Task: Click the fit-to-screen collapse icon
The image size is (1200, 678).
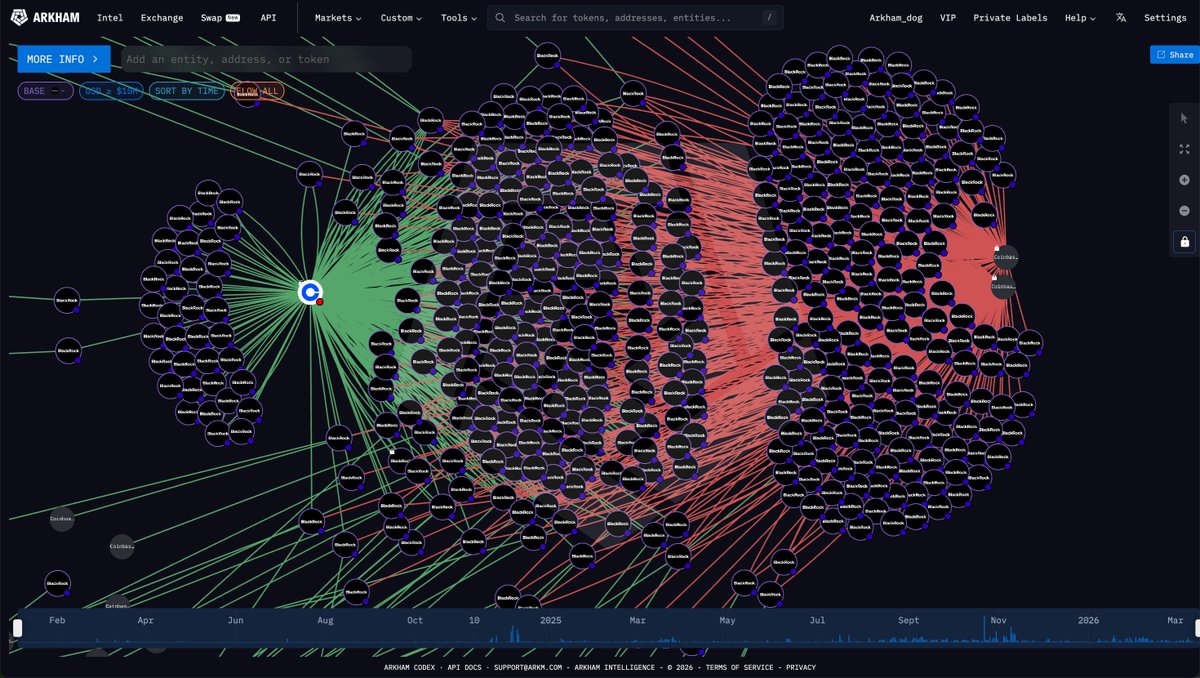Action: (x=1184, y=149)
